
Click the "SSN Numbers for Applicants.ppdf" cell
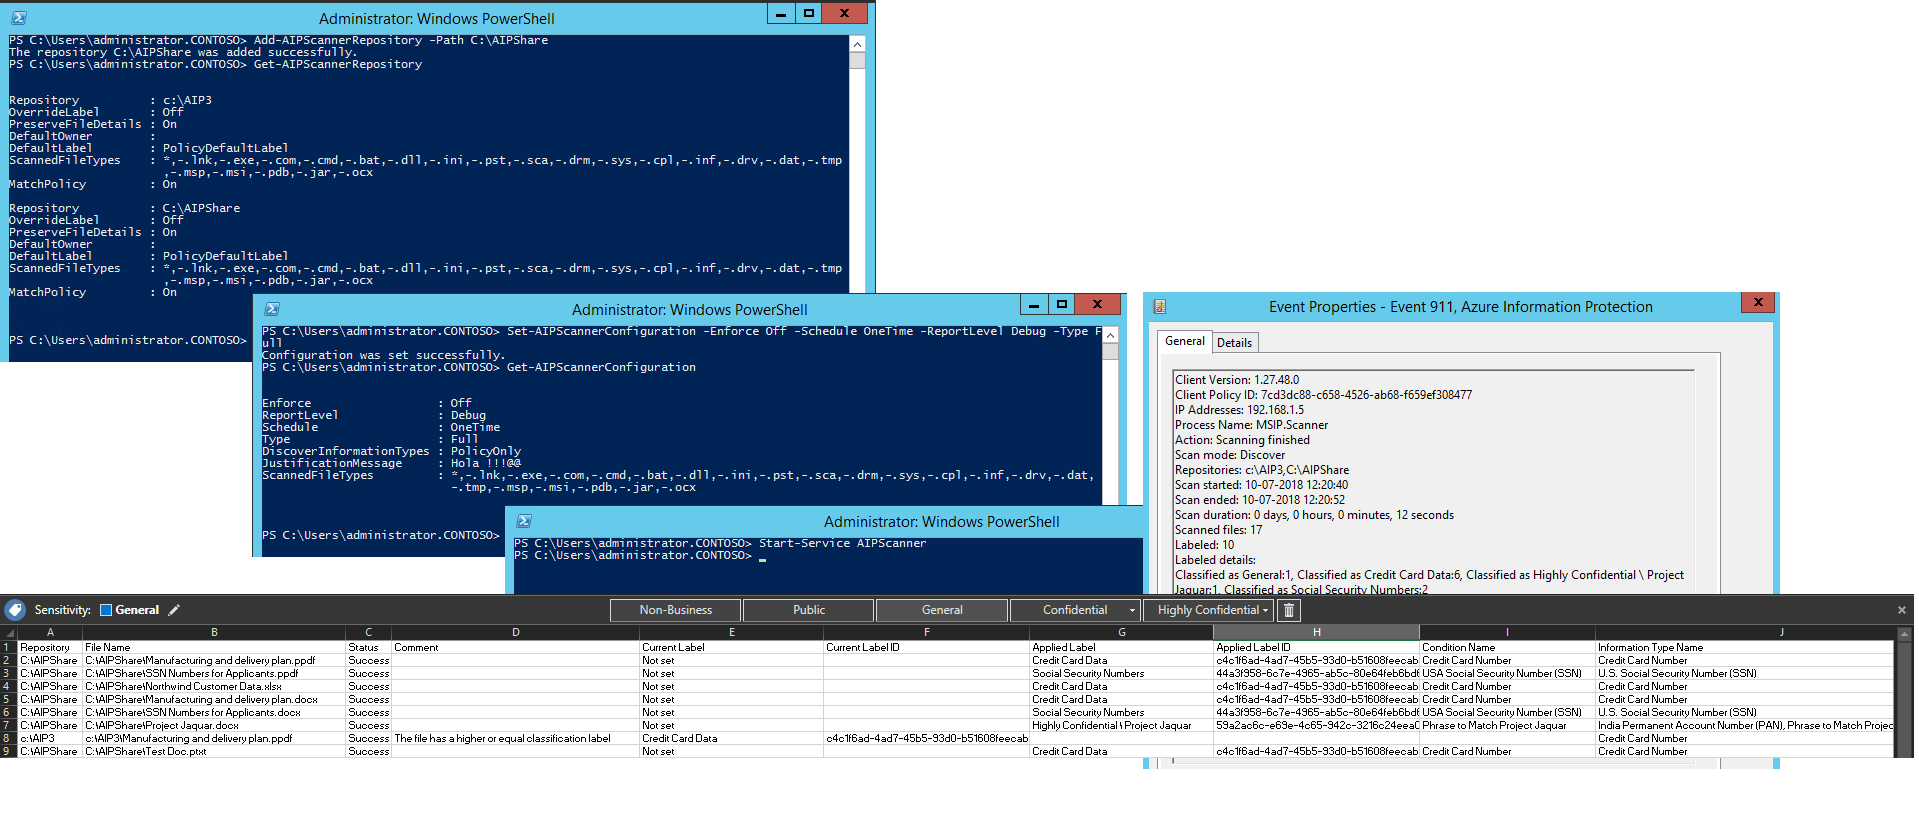point(214,673)
